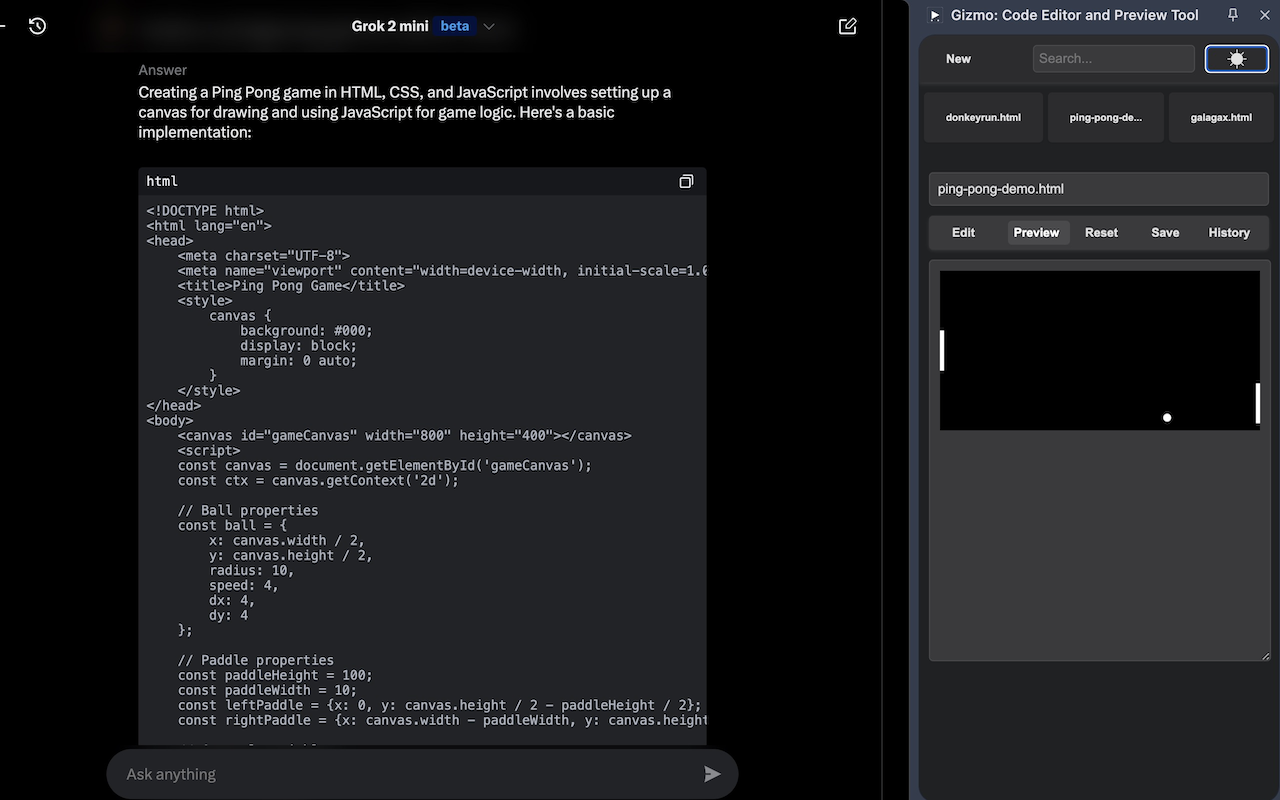This screenshot has height=800, width=1280.
Task: Click the Search field in Gizmo
Action: [x=1113, y=58]
